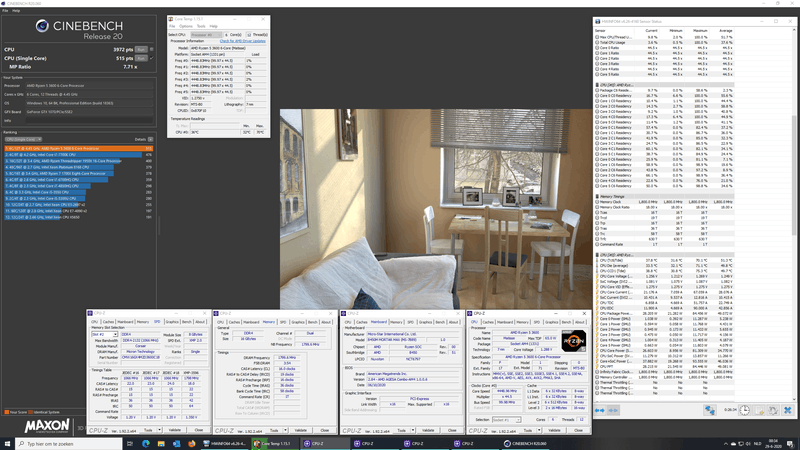The width and height of the screenshot is (800, 450).
Task: Select the Threadripper 1950X ranking row
Action: click(79, 161)
